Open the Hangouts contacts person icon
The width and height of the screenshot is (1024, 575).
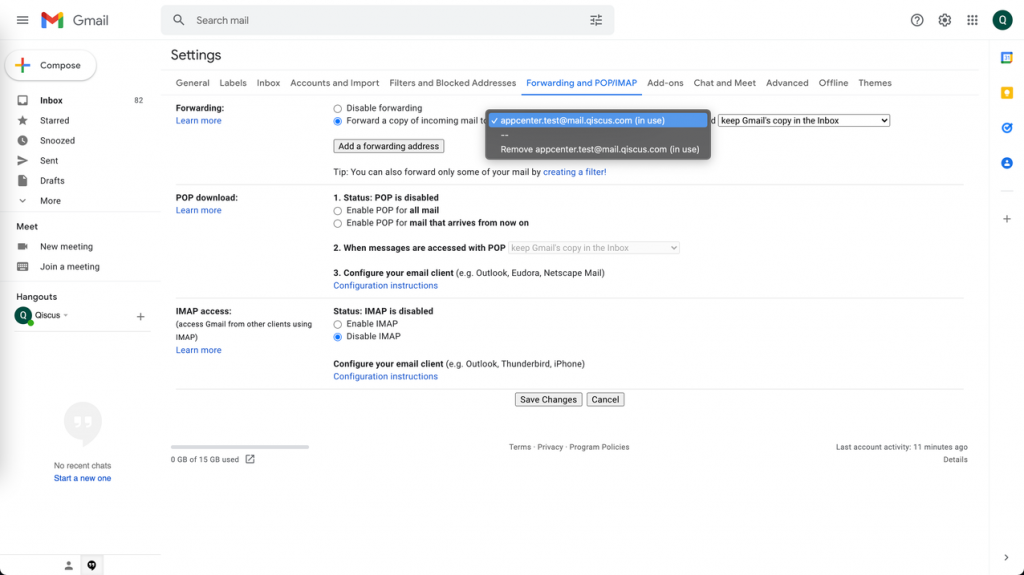(x=69, y=565)
